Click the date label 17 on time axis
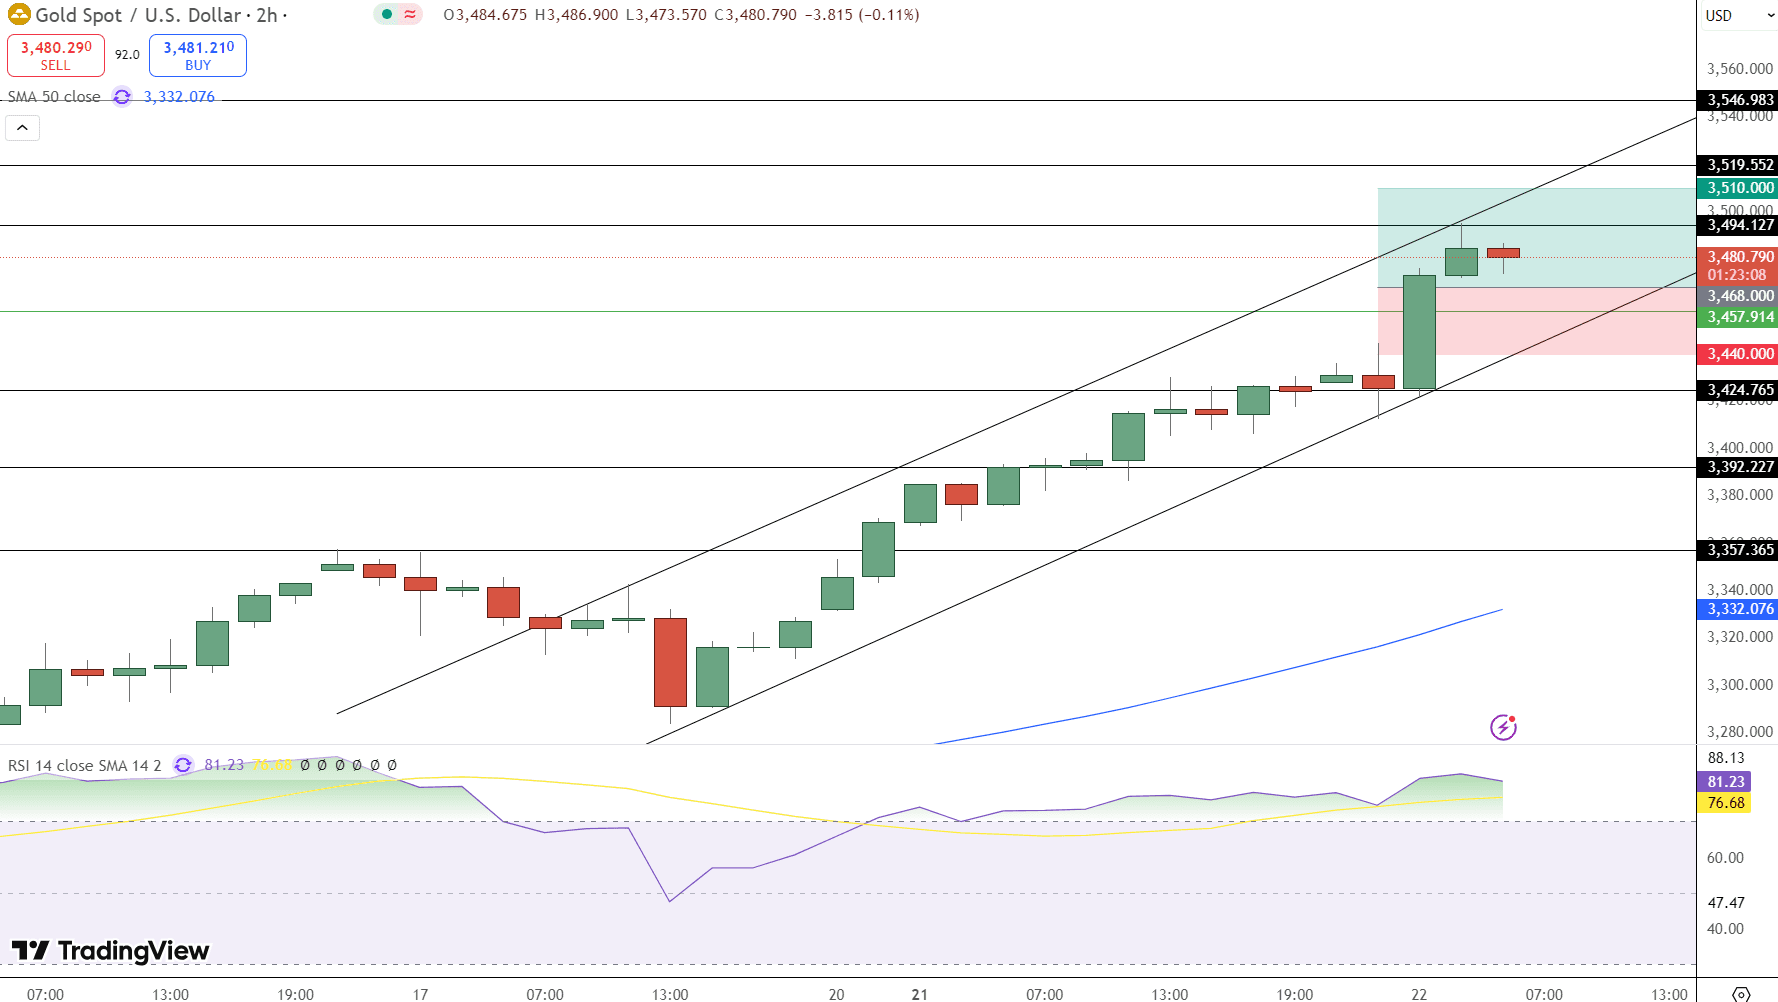Viewport: 1778px width, 1002px height. pyautogui.click(x=420, y=994)
